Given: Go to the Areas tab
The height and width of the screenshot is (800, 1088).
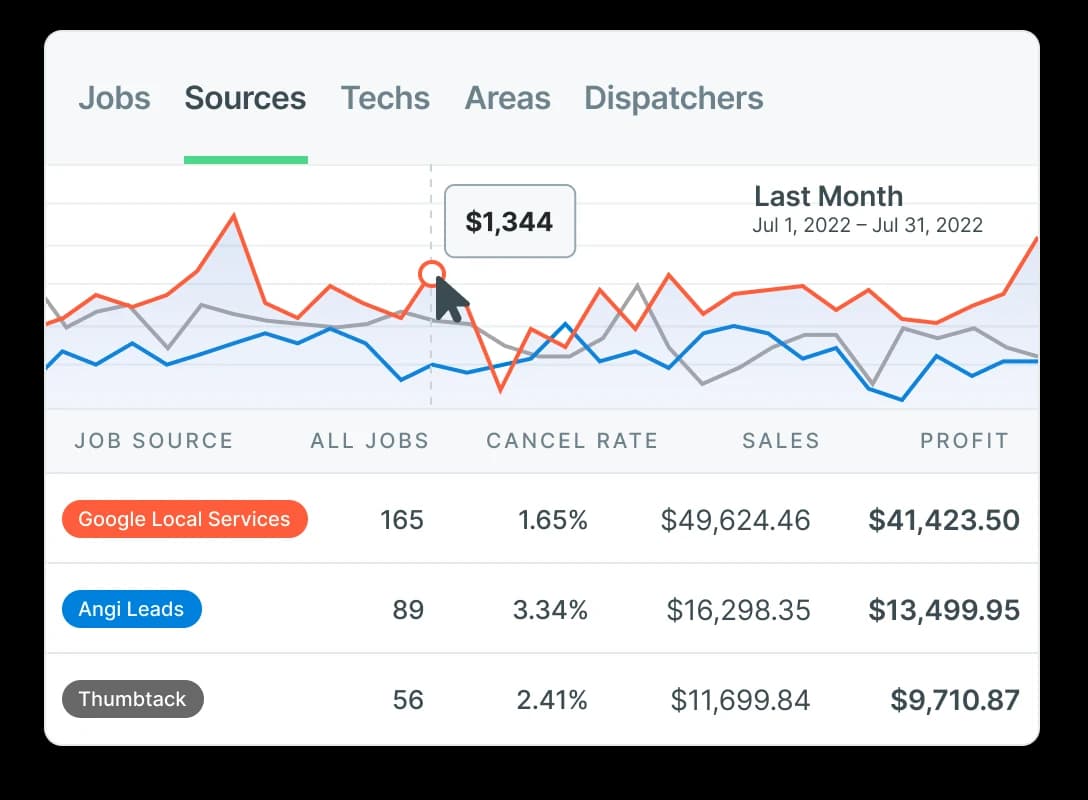Looking at the screenshot, I should pyautogui.click(x=507, y=98).
